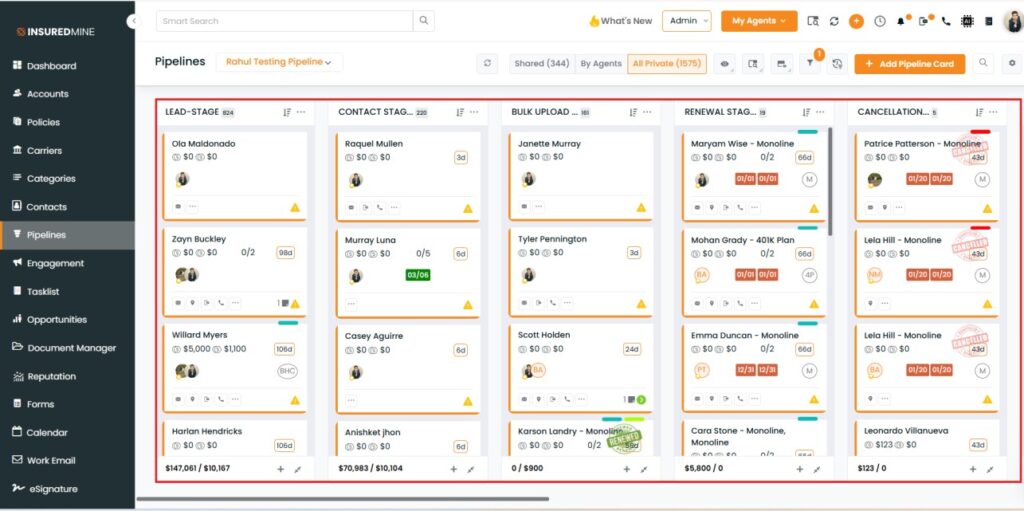Switch to All Private (1575) view
The image size is (1024, 511).
click(667, 64)
